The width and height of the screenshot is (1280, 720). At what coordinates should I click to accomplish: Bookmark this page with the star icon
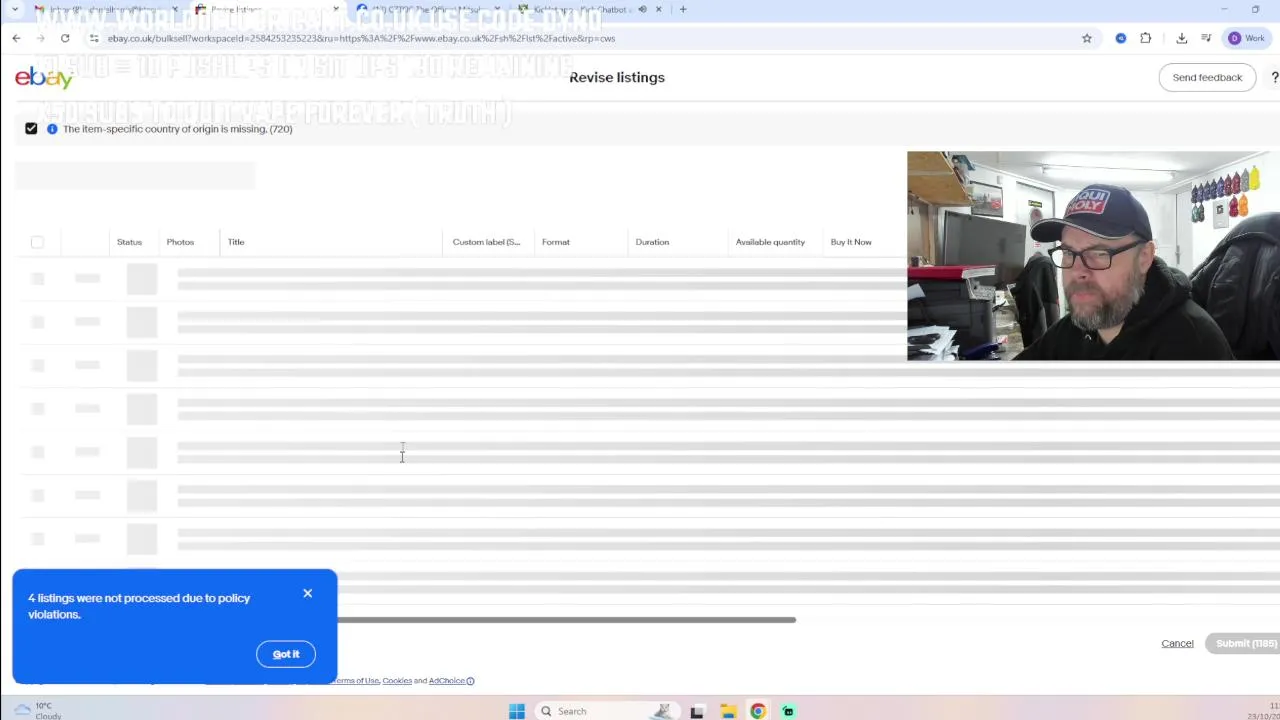click(x=1087, y=38)
